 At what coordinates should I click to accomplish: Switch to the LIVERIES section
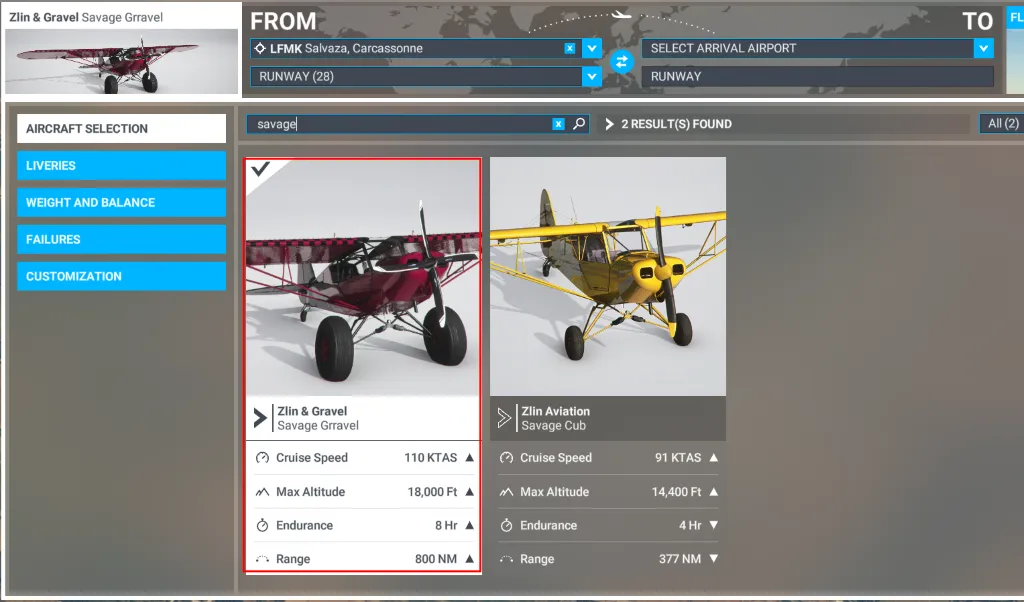tap(120, 165)
